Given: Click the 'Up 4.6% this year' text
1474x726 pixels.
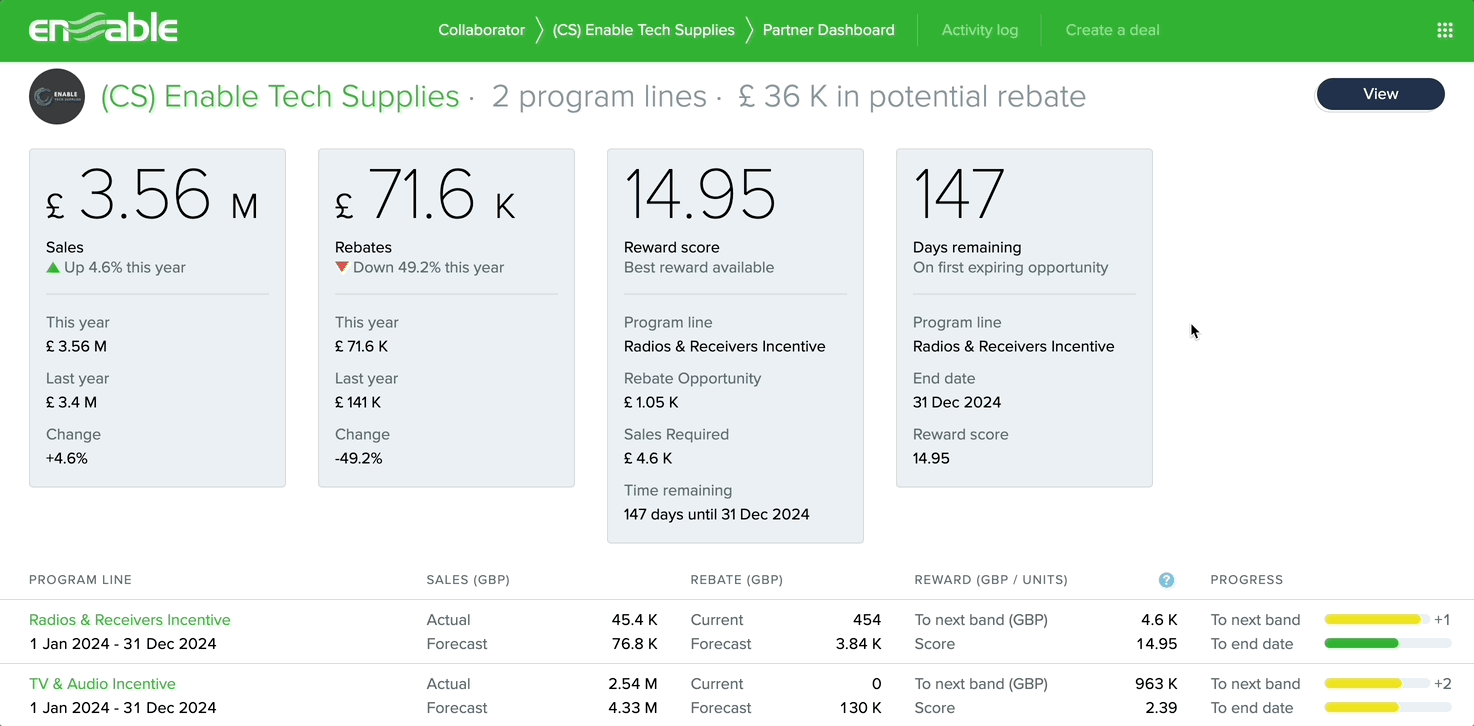Looking at the screenshot, I should coord(125,267).
